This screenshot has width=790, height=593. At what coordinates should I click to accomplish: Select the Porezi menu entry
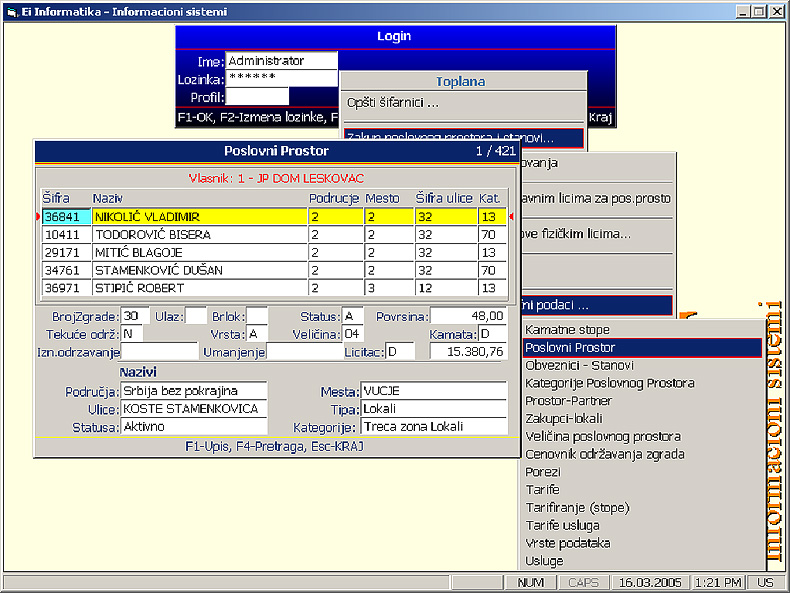pos(543,472)
